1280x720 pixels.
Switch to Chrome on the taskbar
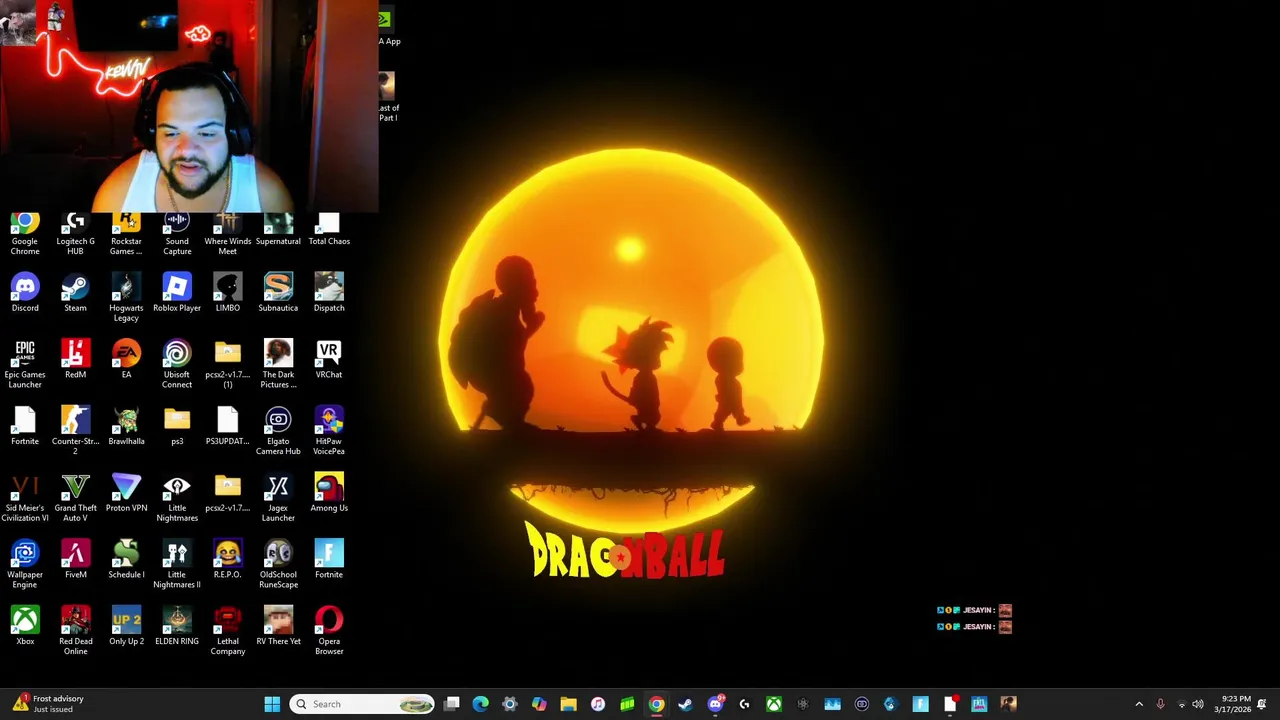[656, 704]
